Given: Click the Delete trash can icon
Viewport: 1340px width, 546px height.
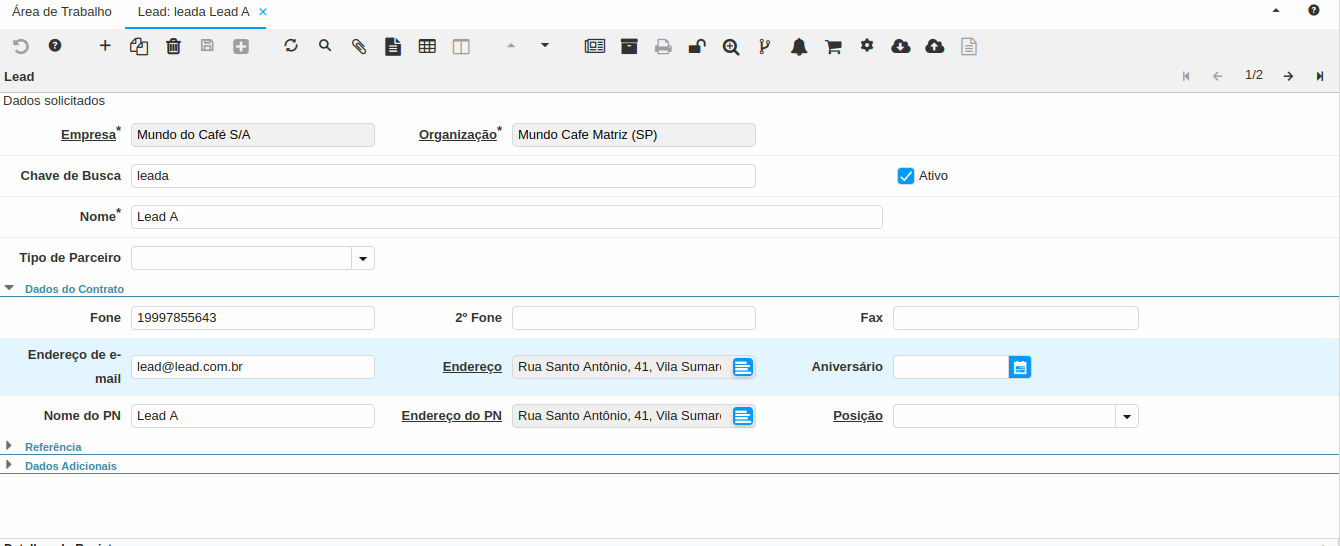Looking at the screenshot, I should pyautogui.click(x=173, y=46).
